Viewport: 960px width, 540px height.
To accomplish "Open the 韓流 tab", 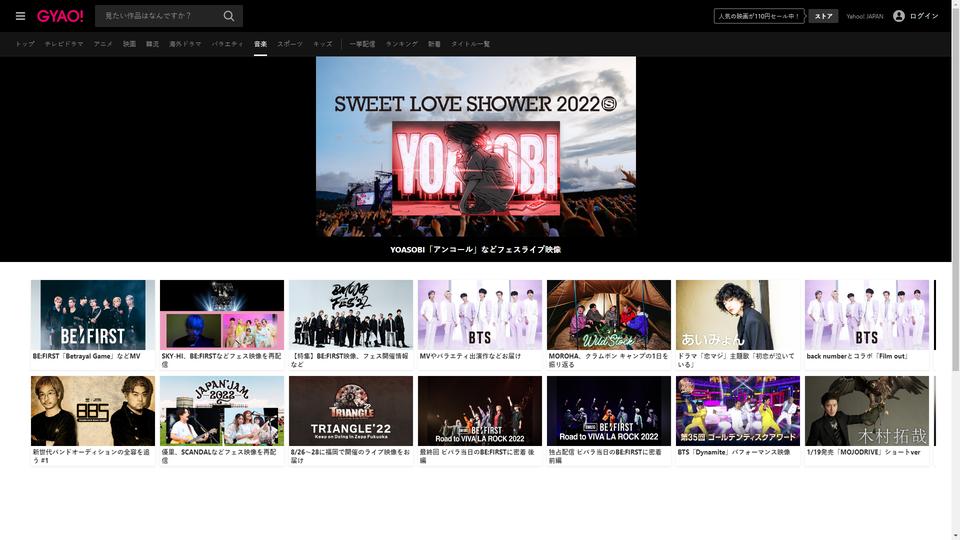I will pos(152,44).
